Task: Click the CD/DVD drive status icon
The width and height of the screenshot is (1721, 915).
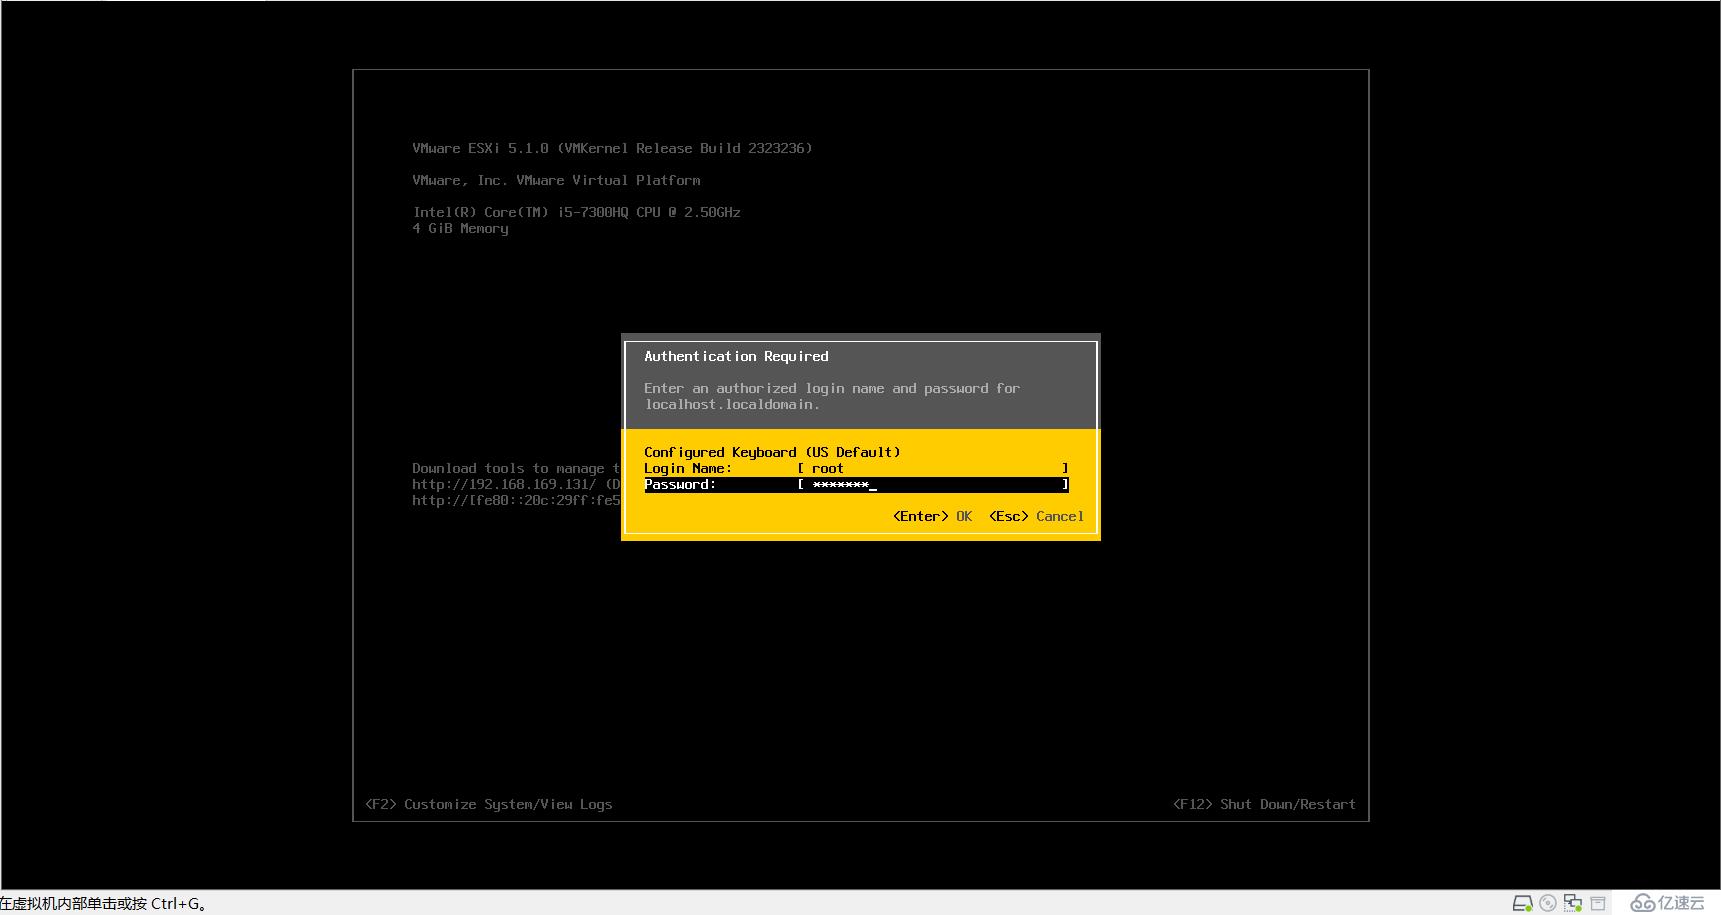Action: [1548, 903]
